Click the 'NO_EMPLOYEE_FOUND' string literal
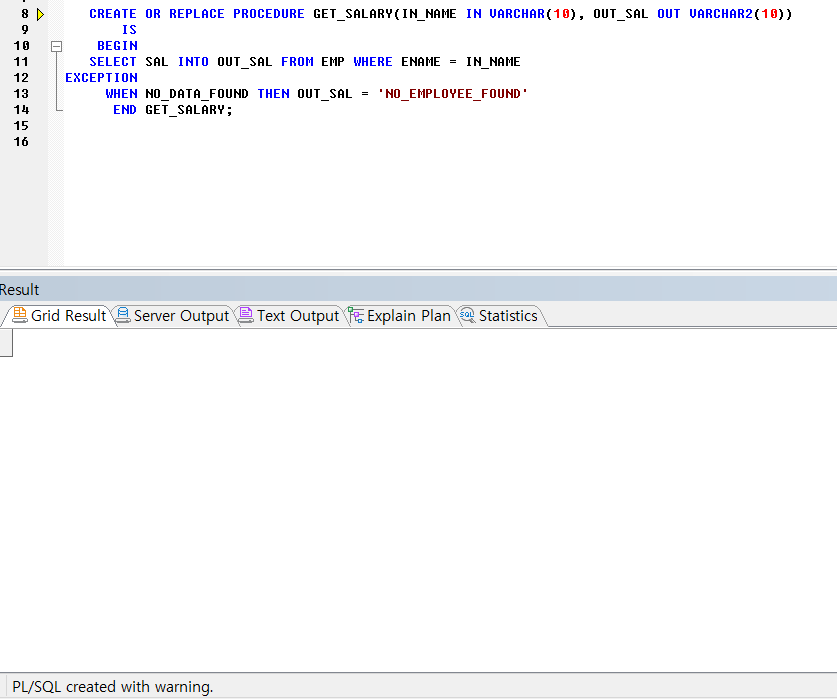This screenshot has height=699, width=837. (x=453, y=94)
